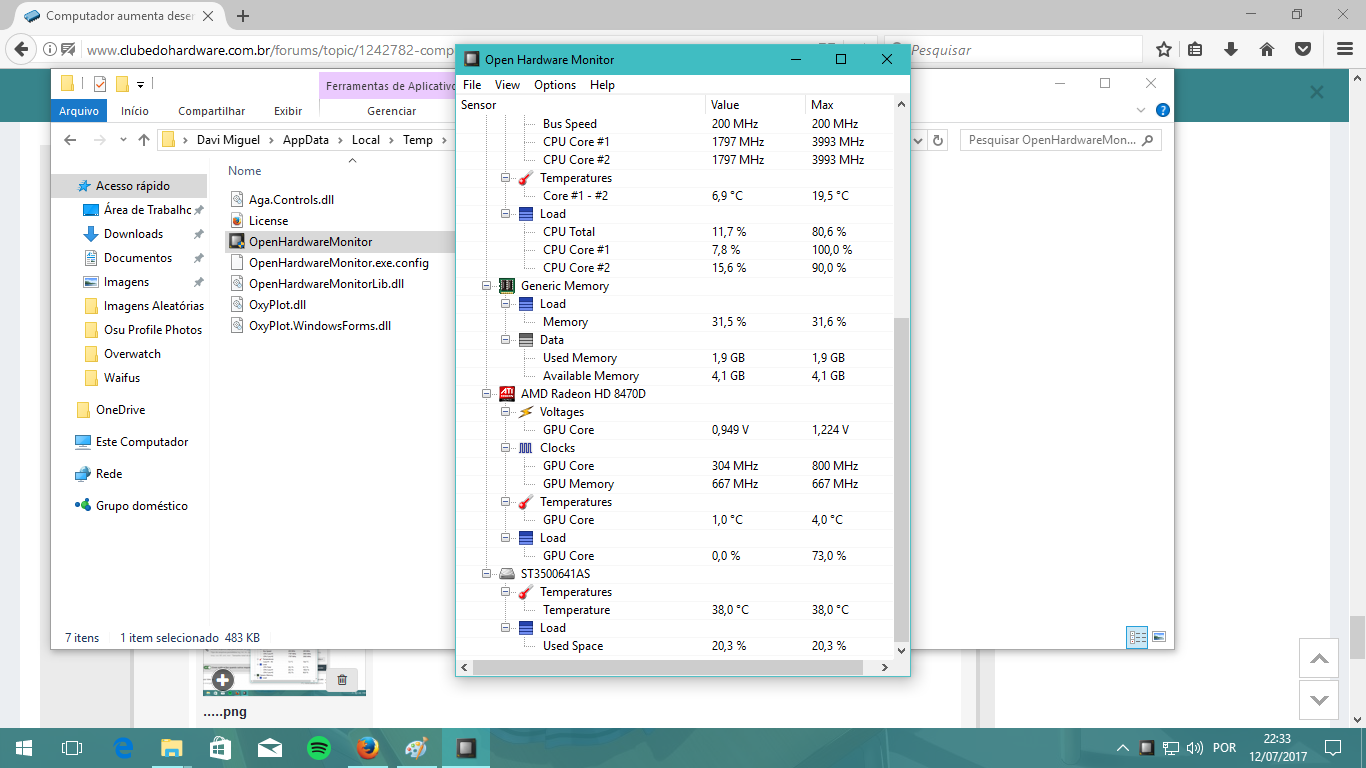Collapse the Clocks group under AMD Radeon
This screenshot has width=1366, height=768.
506,448
